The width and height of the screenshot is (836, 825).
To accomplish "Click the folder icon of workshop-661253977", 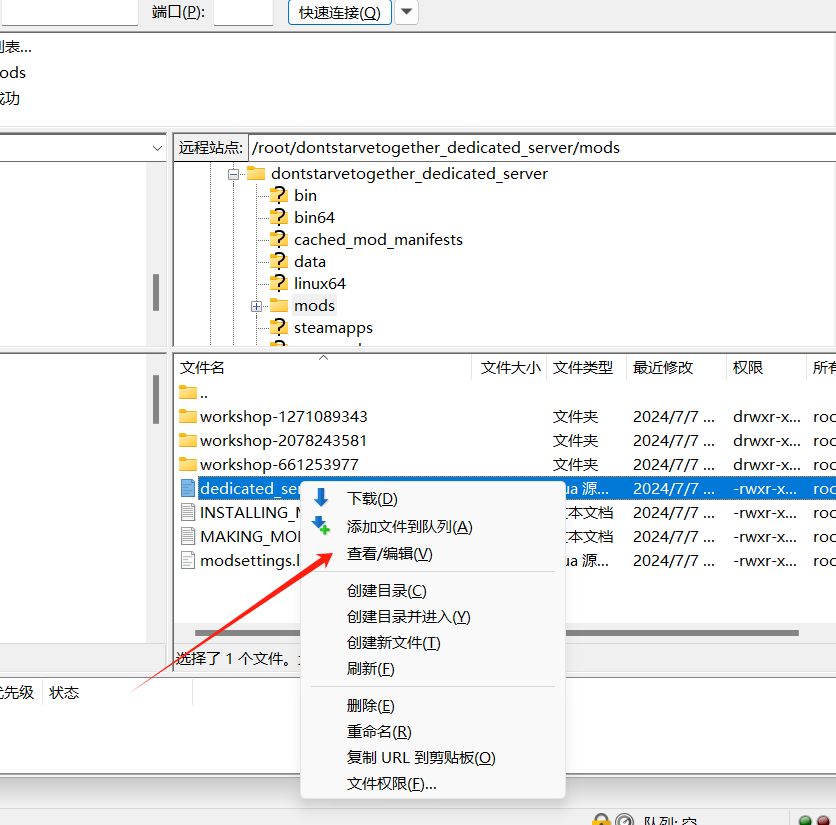I will click(x=188, y=464).
